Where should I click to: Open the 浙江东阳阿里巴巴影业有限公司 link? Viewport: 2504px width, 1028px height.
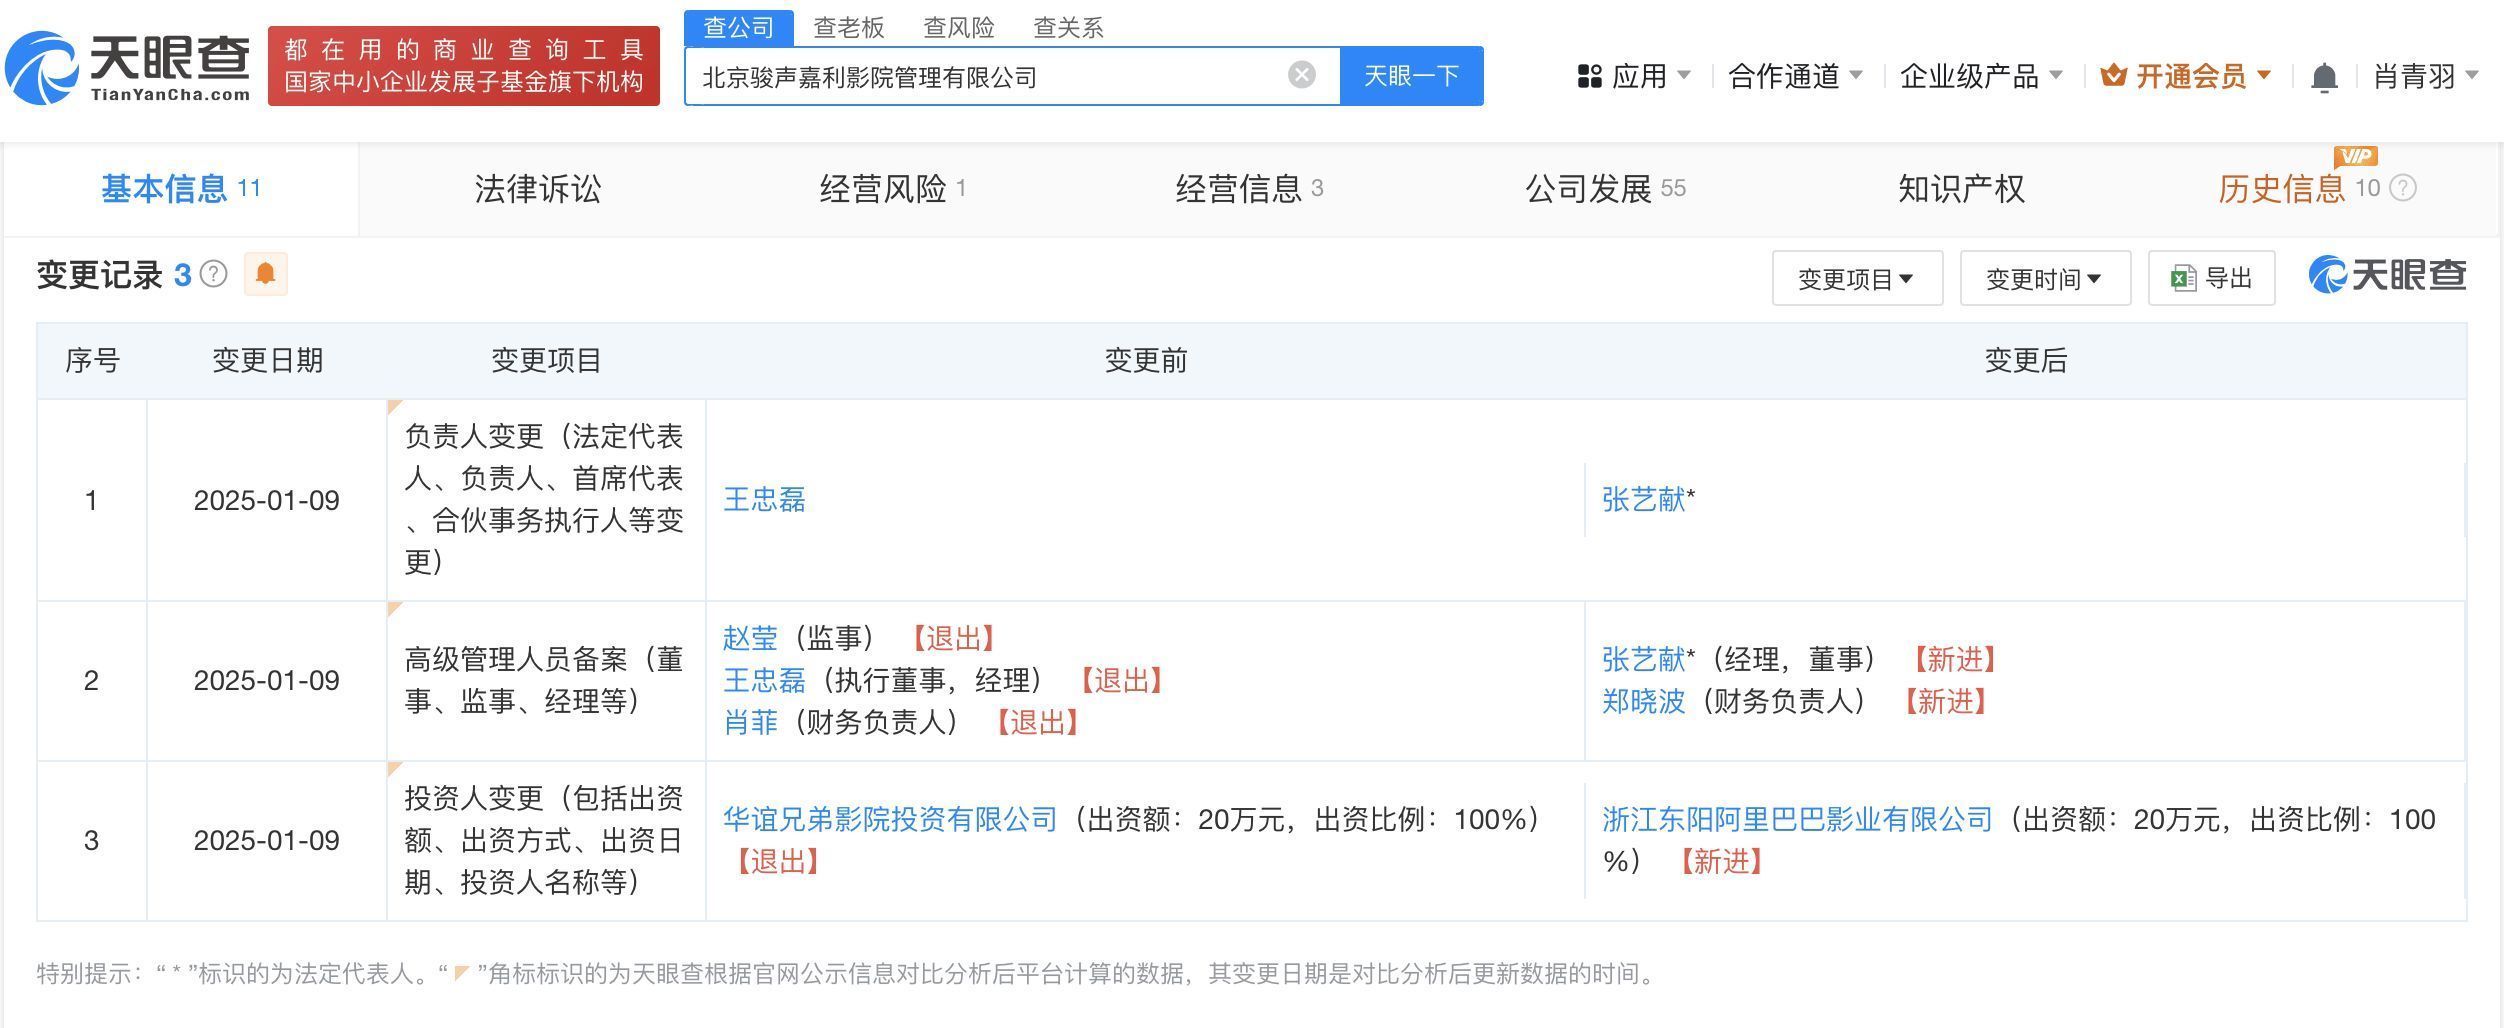(1797, 820)
